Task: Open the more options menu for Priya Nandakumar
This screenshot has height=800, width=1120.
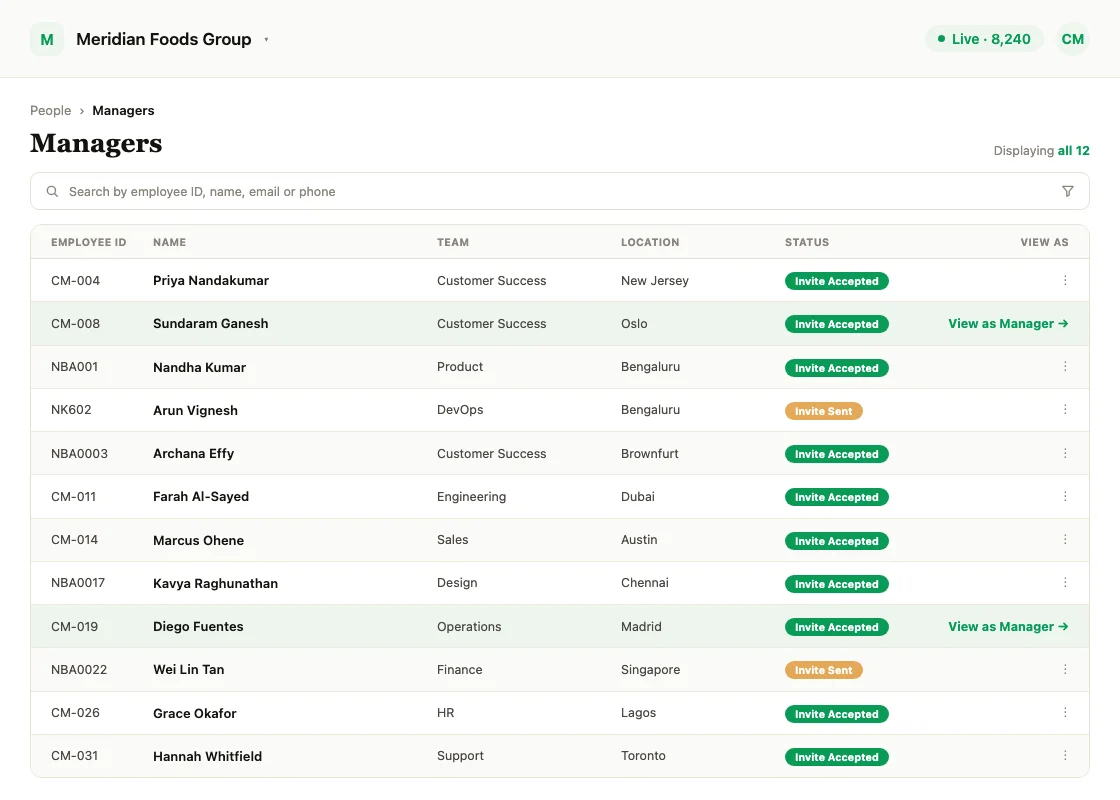Action: [1065, 281]
